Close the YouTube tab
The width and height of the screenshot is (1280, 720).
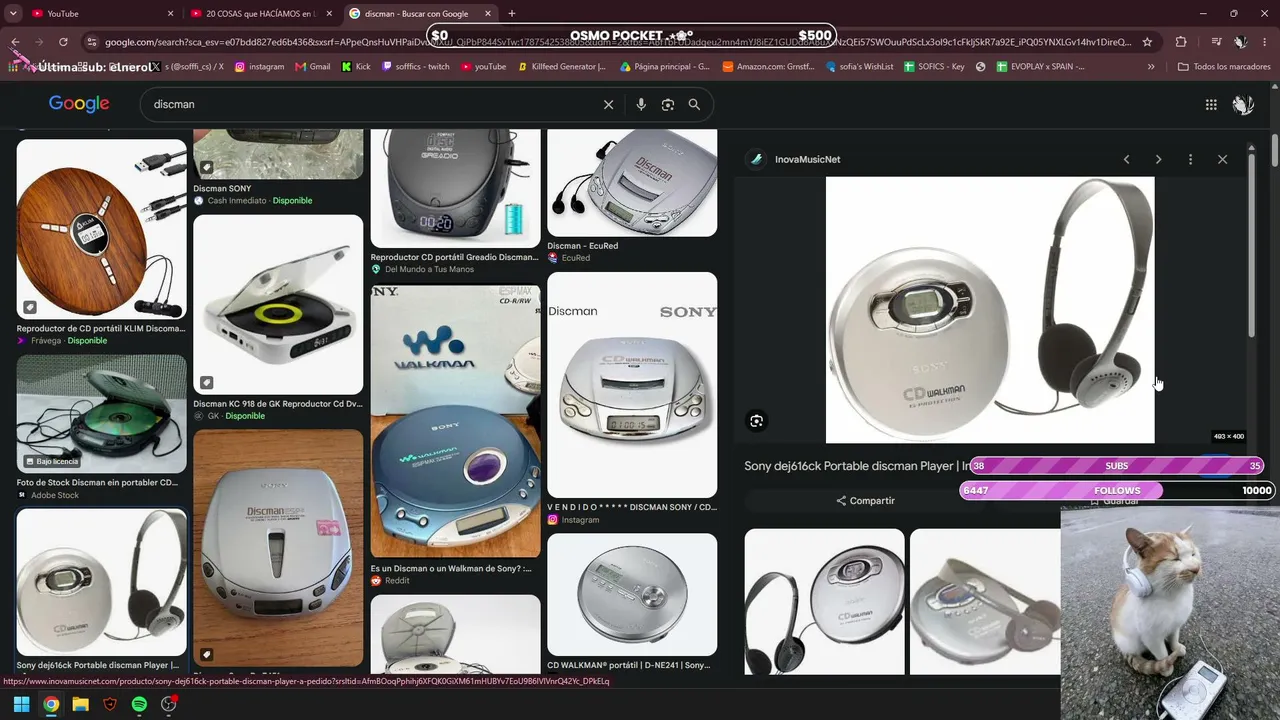170,14
